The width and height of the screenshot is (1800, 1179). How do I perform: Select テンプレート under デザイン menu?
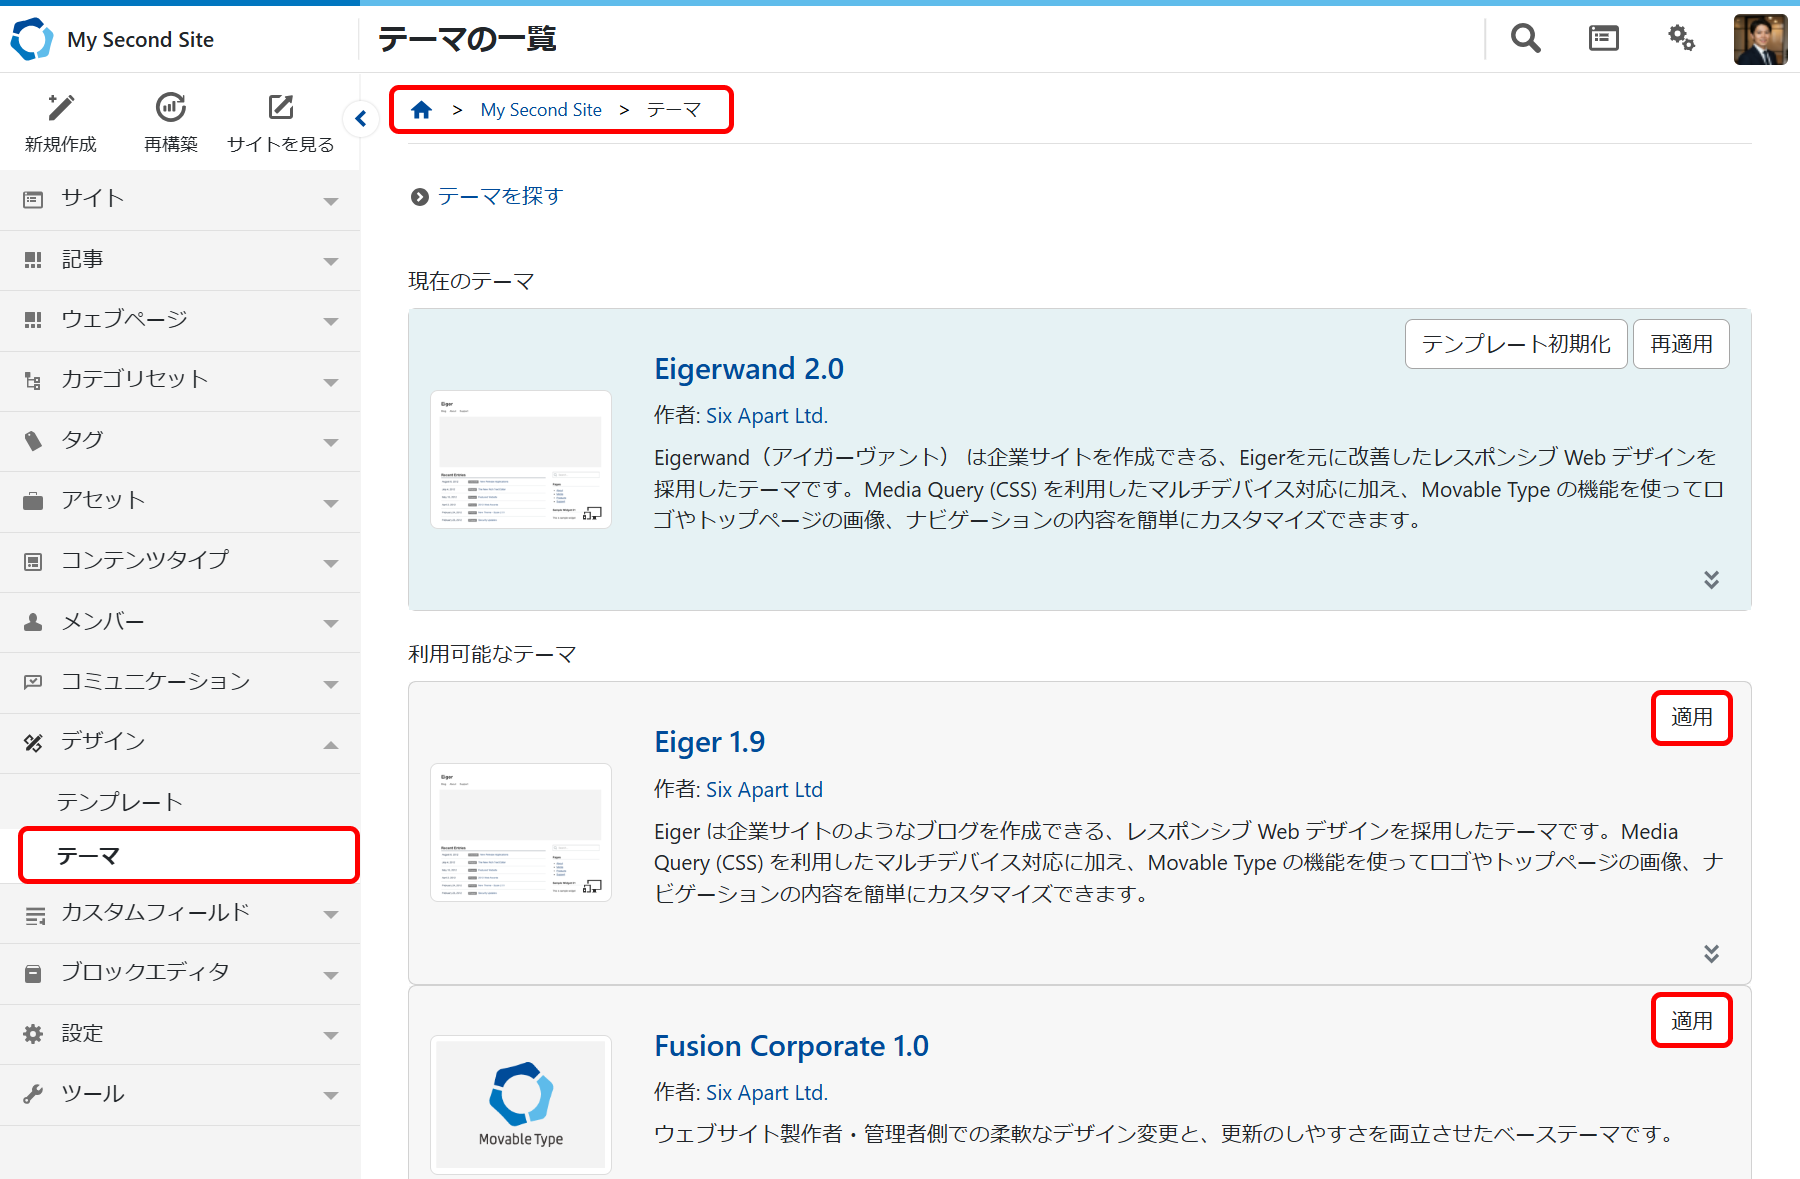120,802
